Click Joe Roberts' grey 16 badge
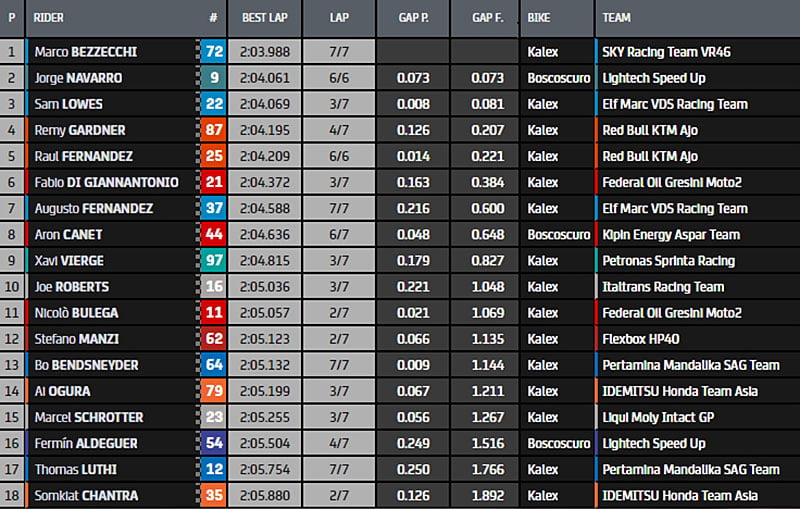The width and height of the screenshot is (800, 509). [213, 286]
